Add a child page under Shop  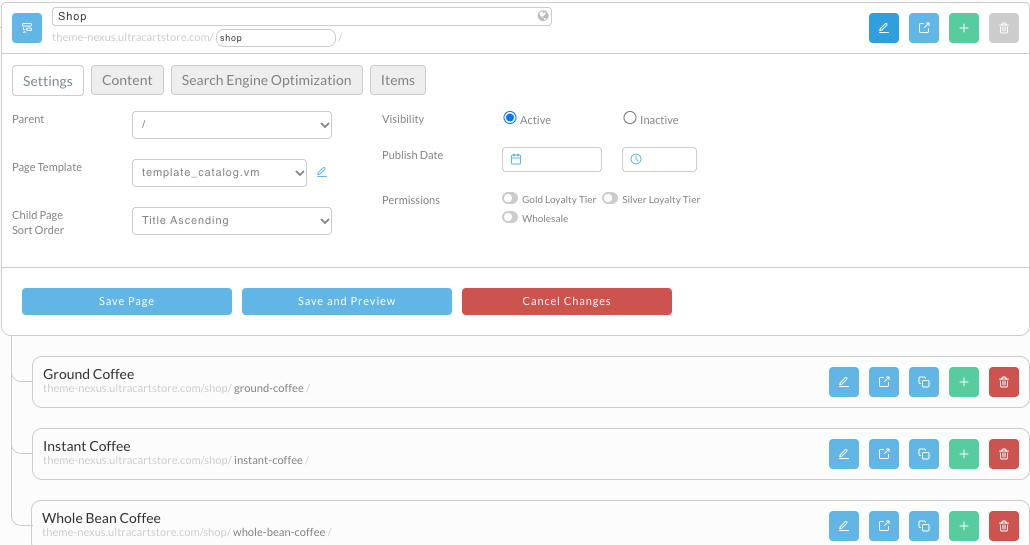[x=964, y=28]
